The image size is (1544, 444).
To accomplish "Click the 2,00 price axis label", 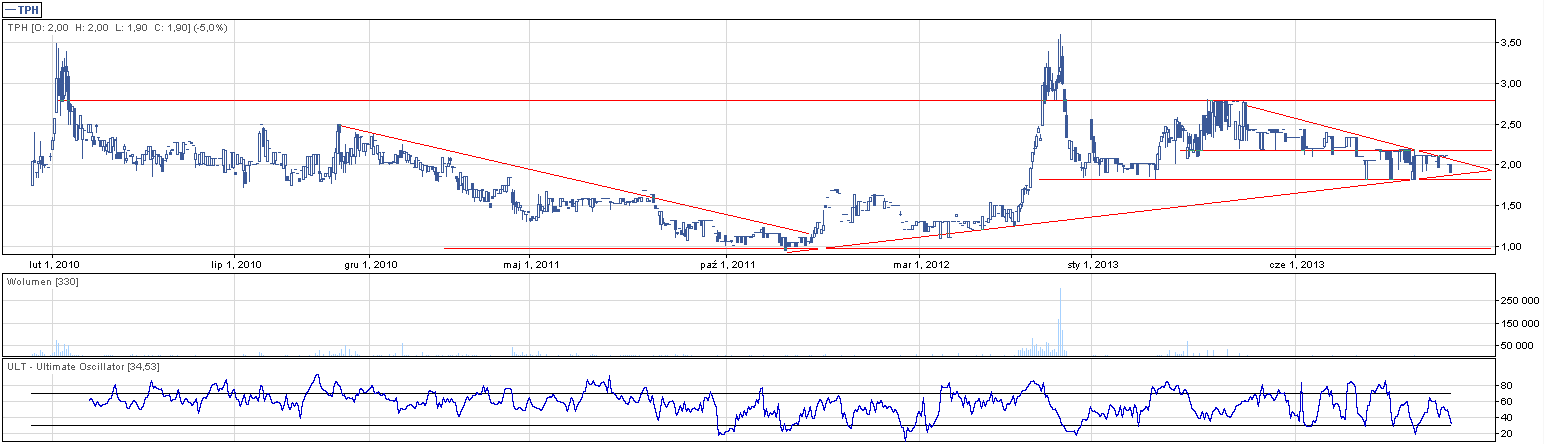I will (x=1509, y=165).
